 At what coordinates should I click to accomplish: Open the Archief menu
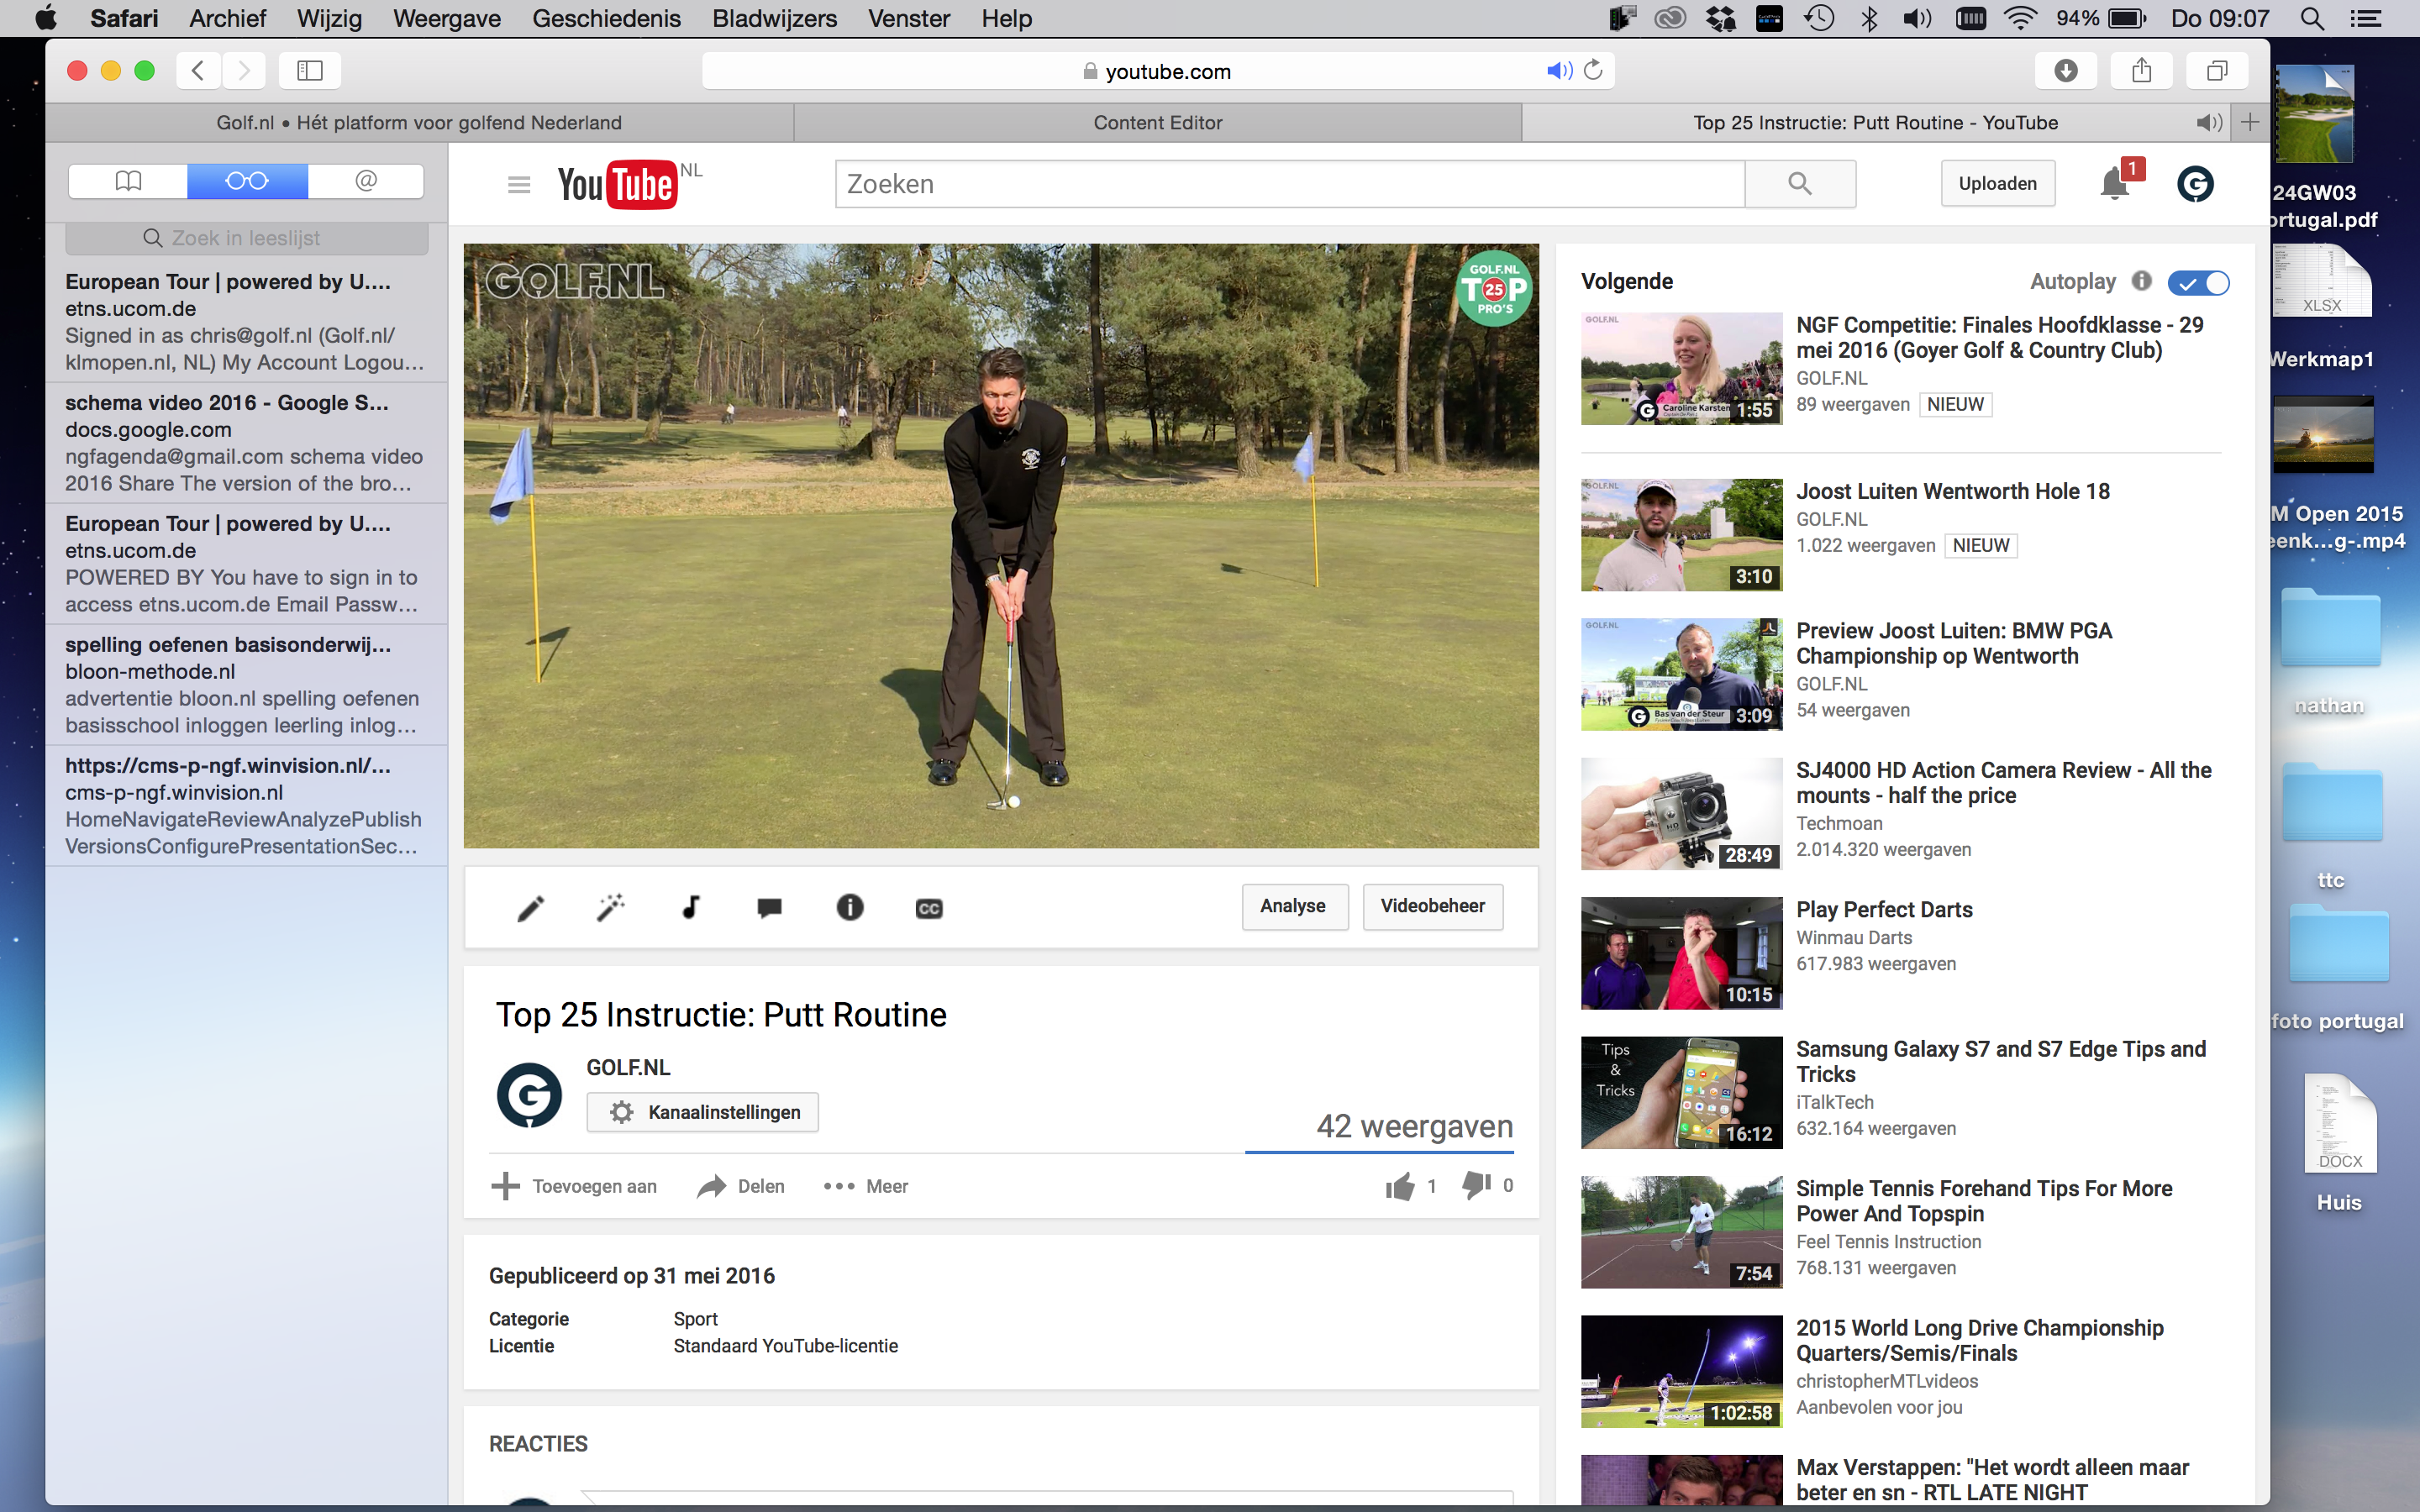pos(227,18)
